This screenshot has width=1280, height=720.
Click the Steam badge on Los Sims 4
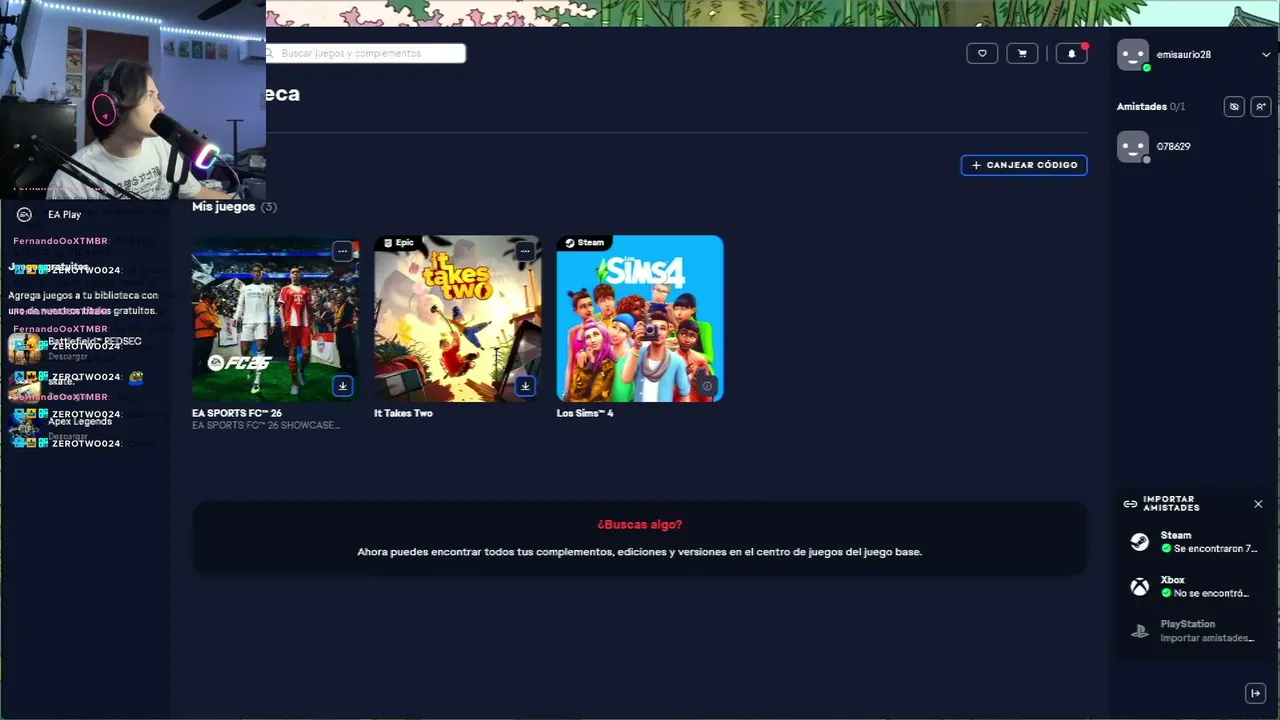585,243
